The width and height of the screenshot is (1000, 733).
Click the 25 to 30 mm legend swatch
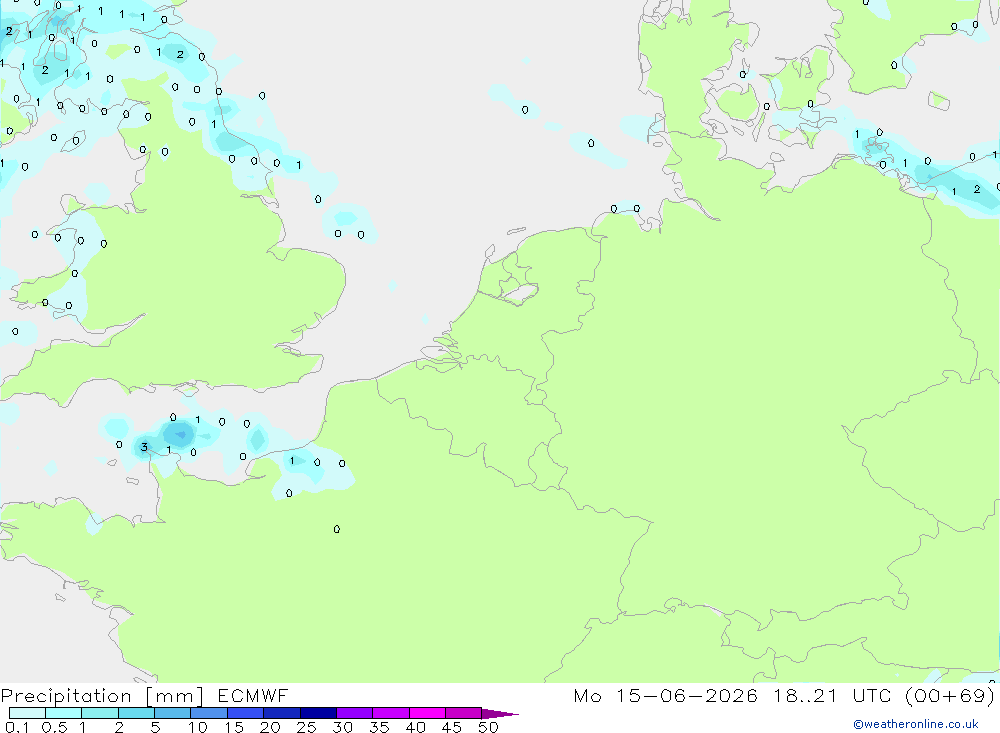tap(318, 713)
